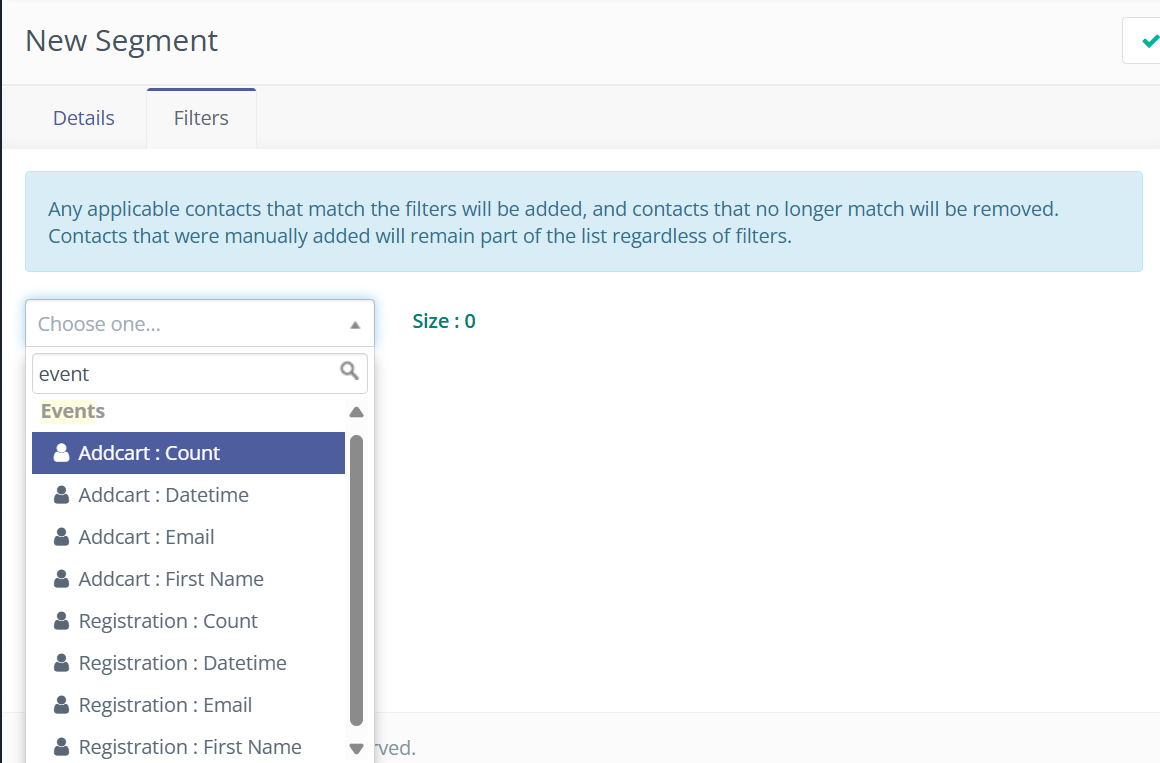Select the Filters tab

(x=201, y=118)
